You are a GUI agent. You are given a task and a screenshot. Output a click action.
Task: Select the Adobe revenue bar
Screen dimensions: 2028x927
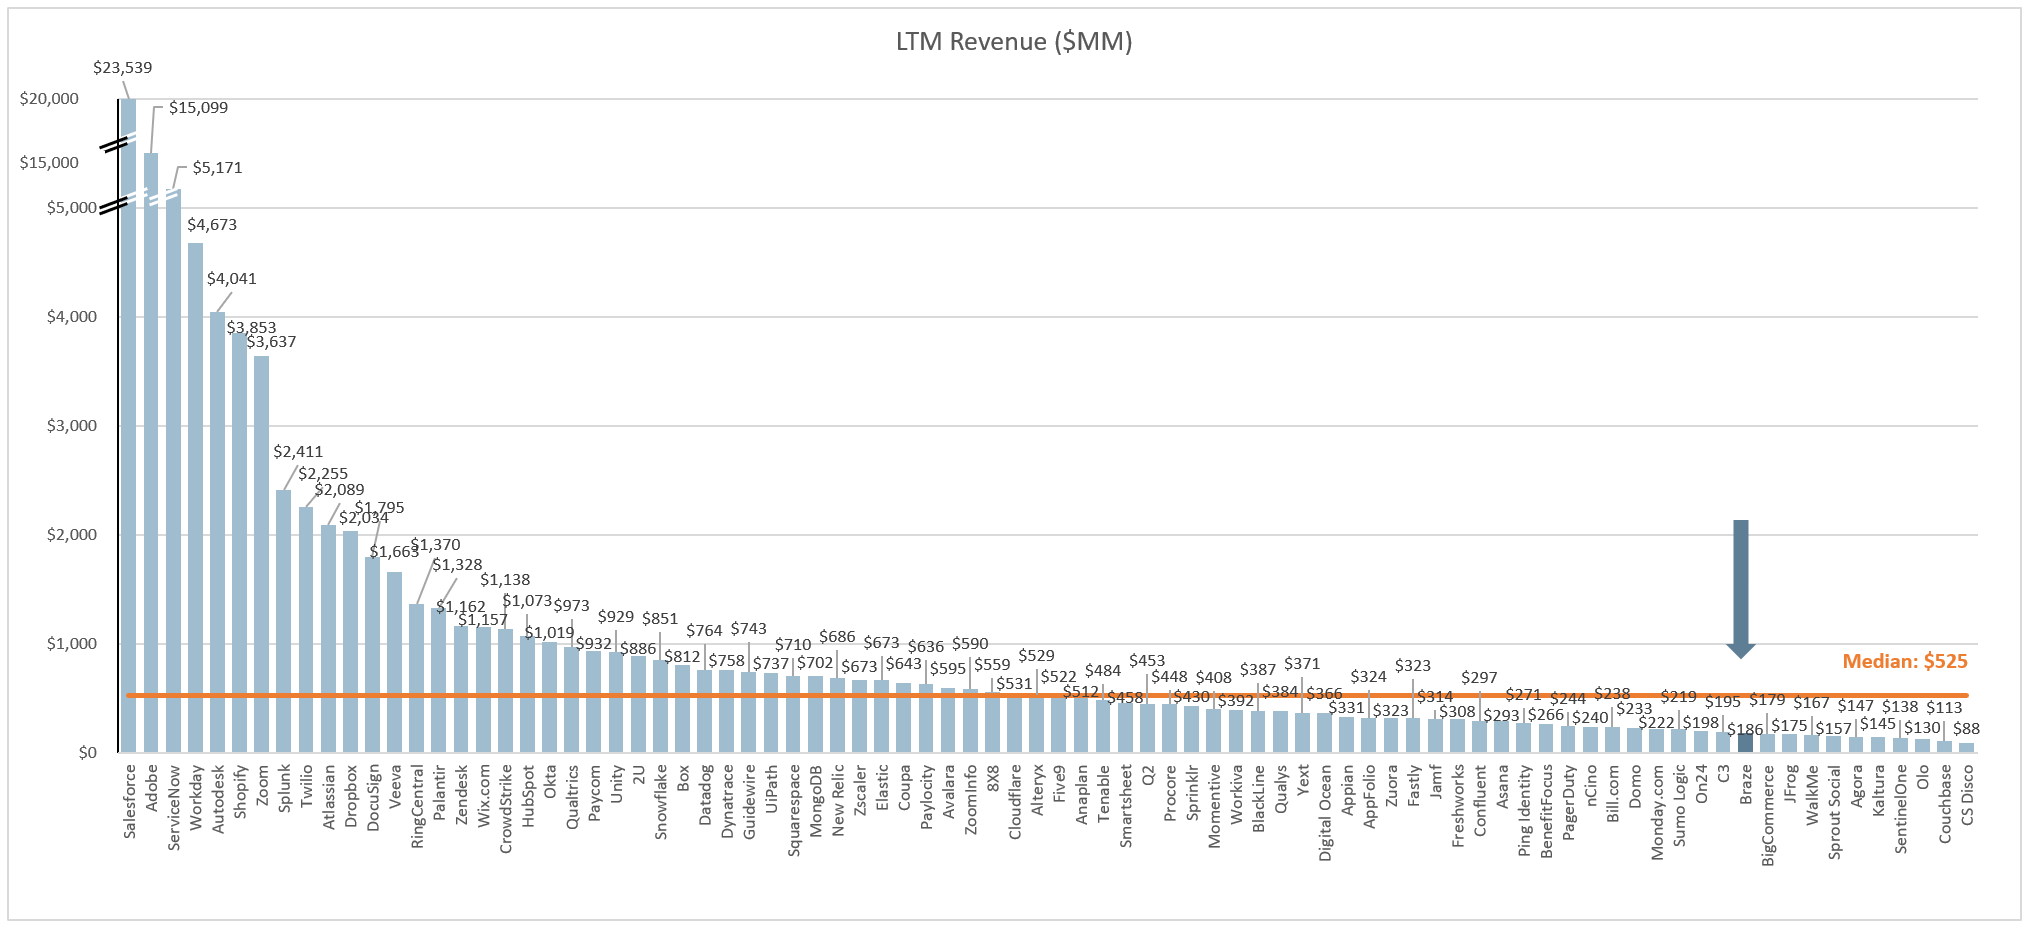click(151, 452)
